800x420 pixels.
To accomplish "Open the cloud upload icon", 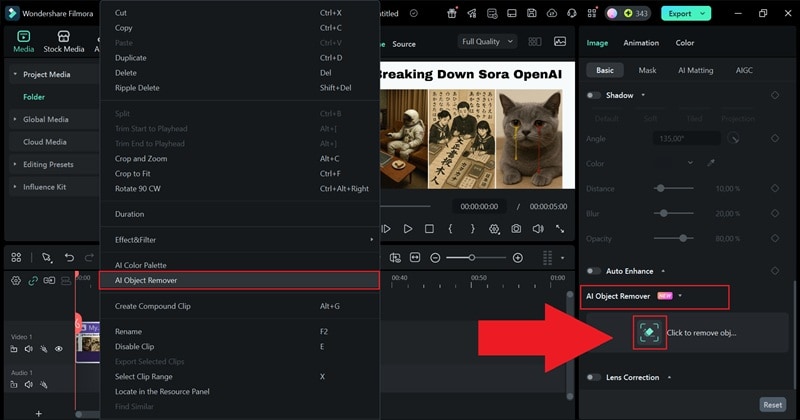I will [x=552, y=13].
